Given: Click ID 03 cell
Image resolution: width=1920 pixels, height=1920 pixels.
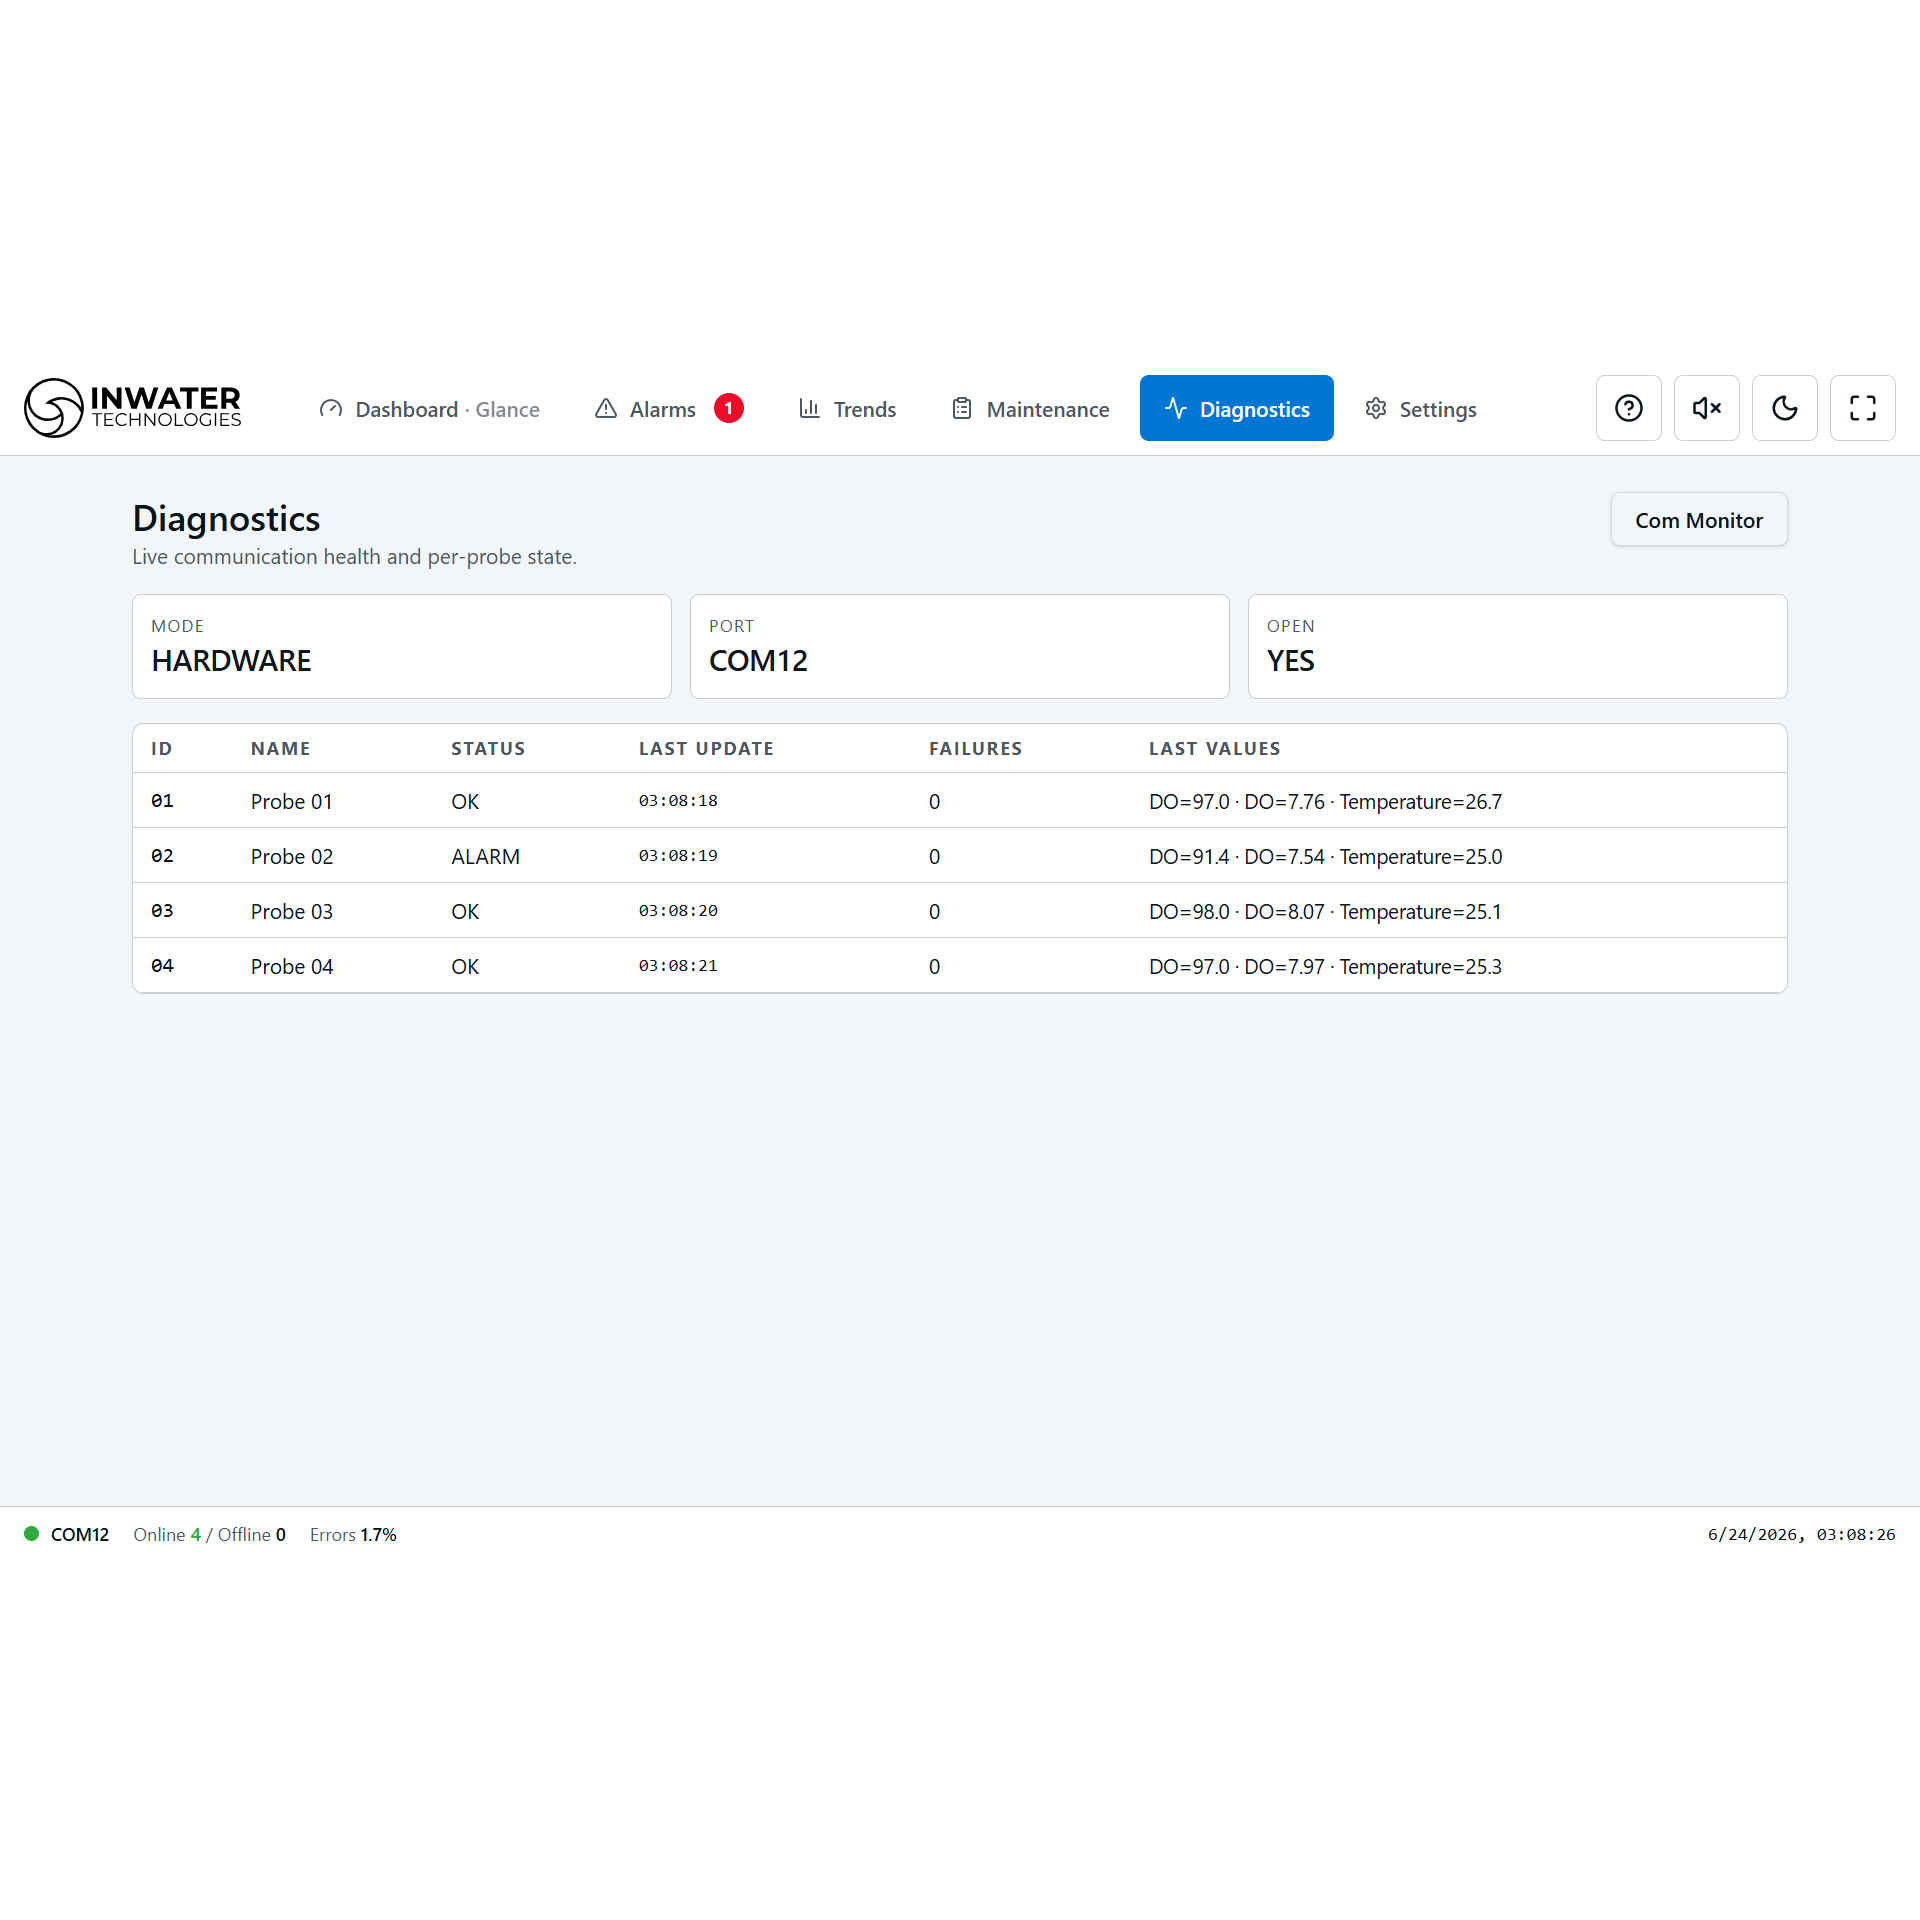Looking at the screenshot, I should click(x=162, y=911).
